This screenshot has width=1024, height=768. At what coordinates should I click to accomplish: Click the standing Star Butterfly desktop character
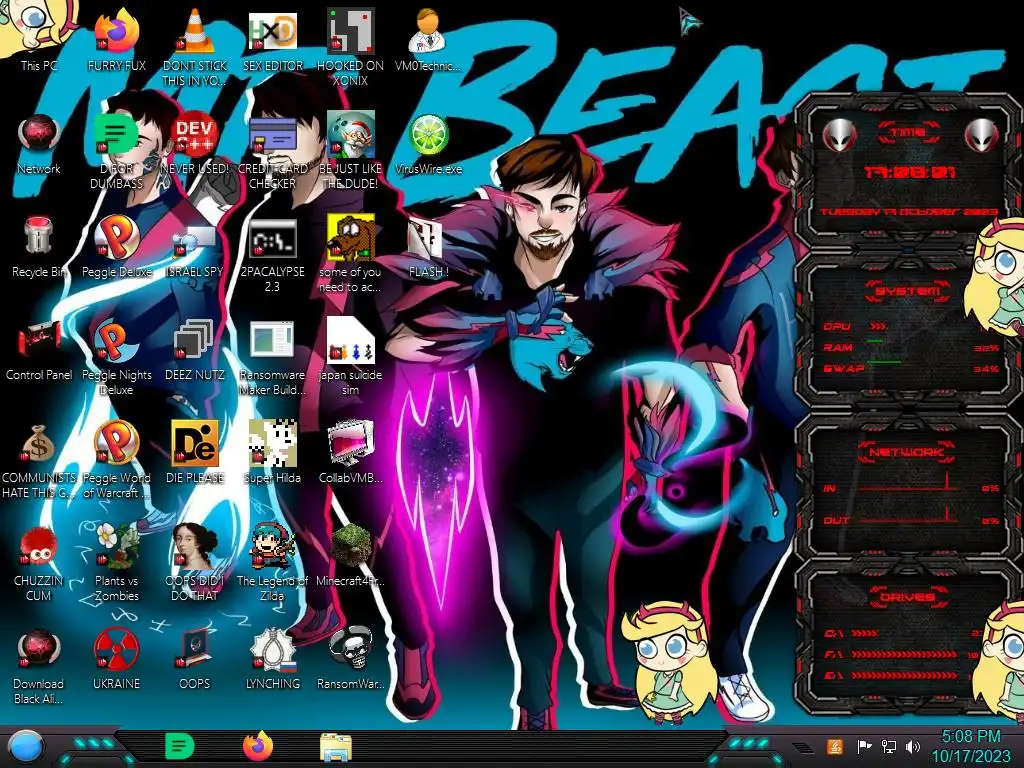667,661
